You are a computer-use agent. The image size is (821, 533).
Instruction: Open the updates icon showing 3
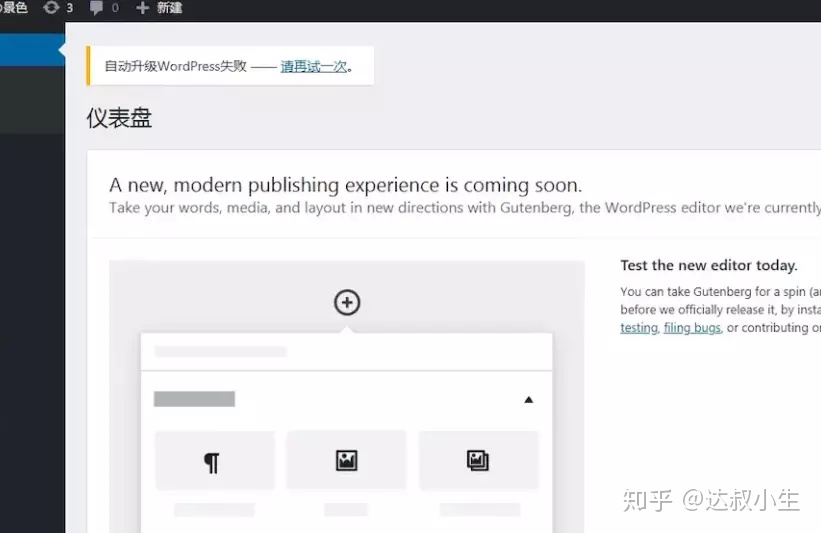(58, 8)
